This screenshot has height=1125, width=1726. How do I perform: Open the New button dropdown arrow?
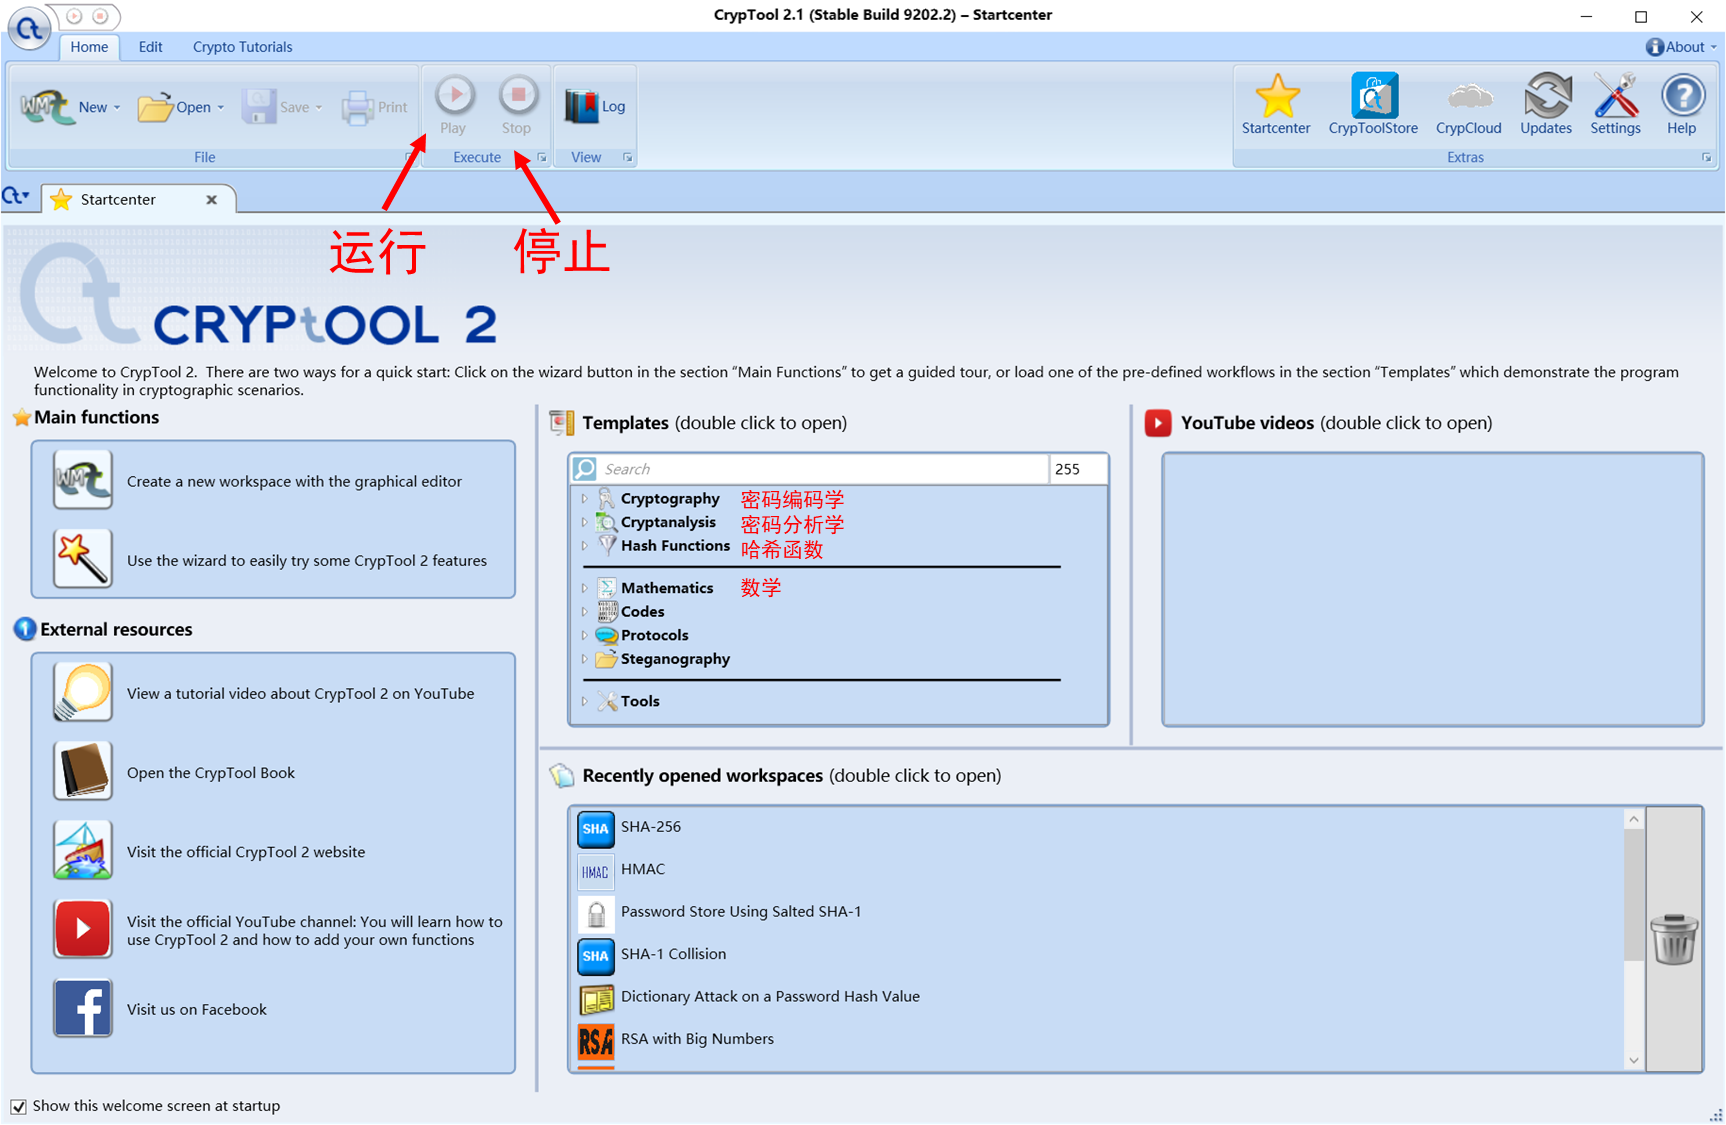(117, 108)
